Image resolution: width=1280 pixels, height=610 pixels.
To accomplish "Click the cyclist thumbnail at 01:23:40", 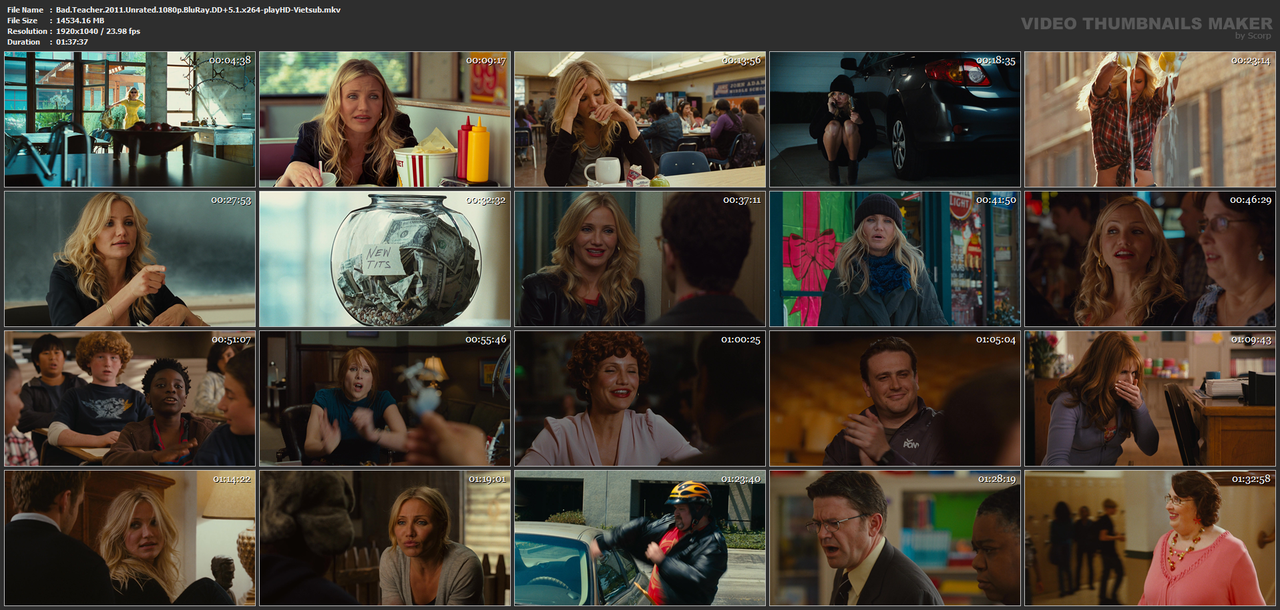I will point(640,537).
